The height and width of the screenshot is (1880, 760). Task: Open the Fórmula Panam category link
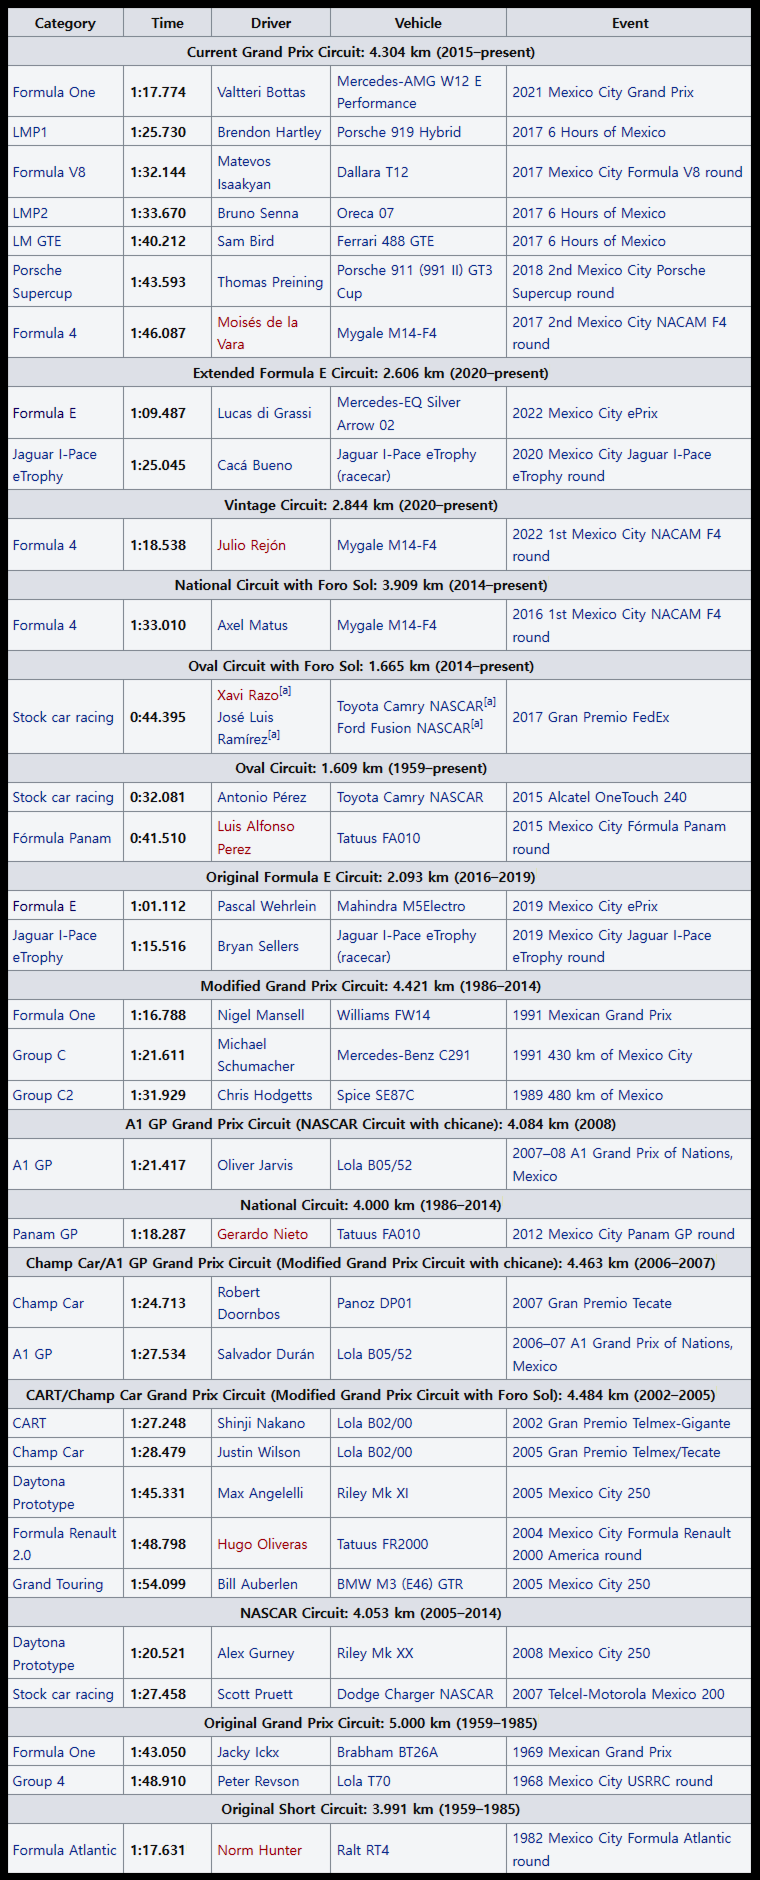click(62, 838)
